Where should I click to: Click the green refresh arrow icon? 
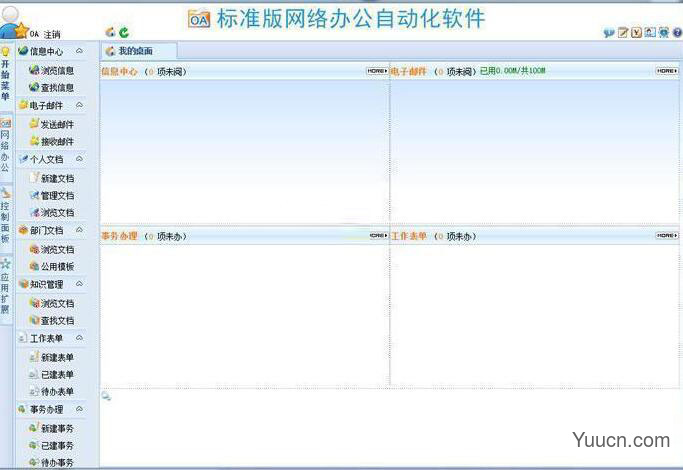coord(124,32)
